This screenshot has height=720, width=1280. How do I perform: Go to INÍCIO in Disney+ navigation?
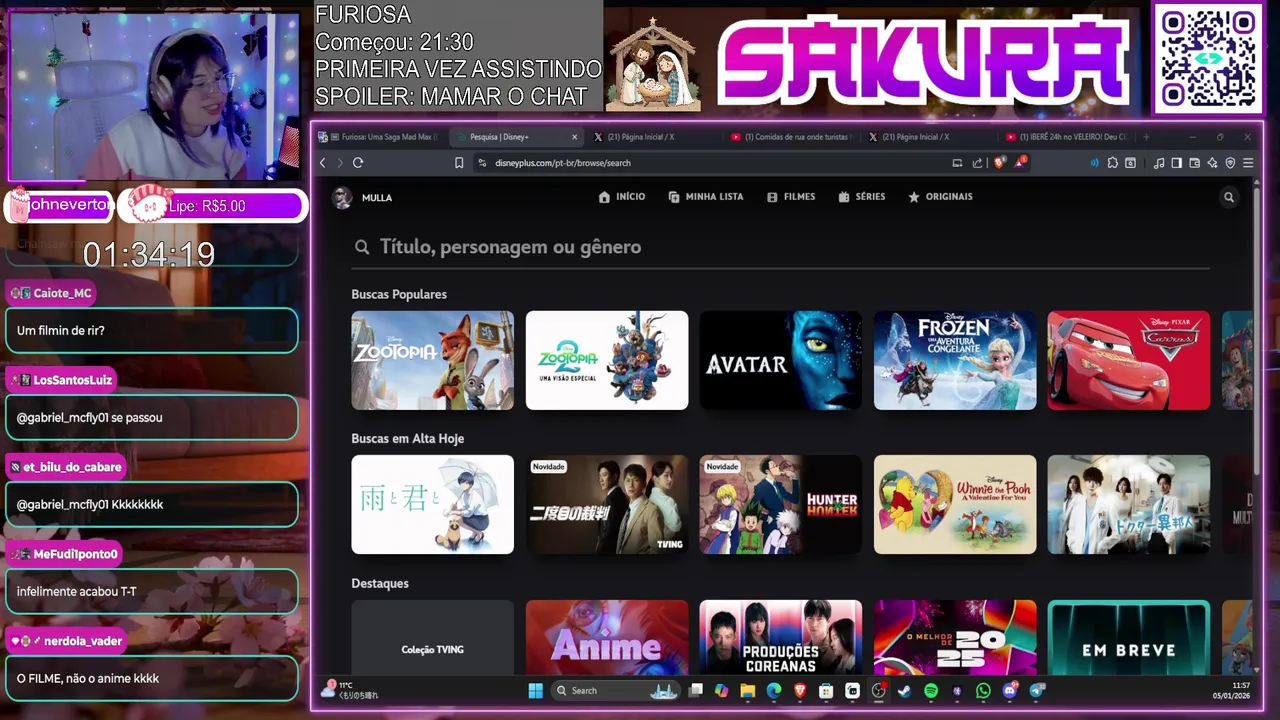coord(622,197)
